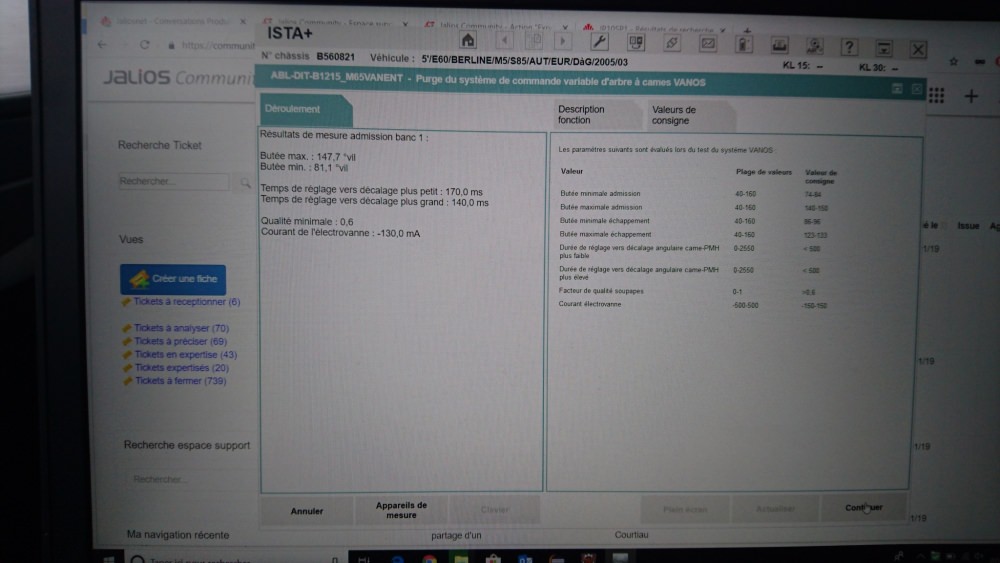Open the wrench settings icon in ISTA+
The image size is (1000, 563).
pyautogui.click(x=599, y=42)
